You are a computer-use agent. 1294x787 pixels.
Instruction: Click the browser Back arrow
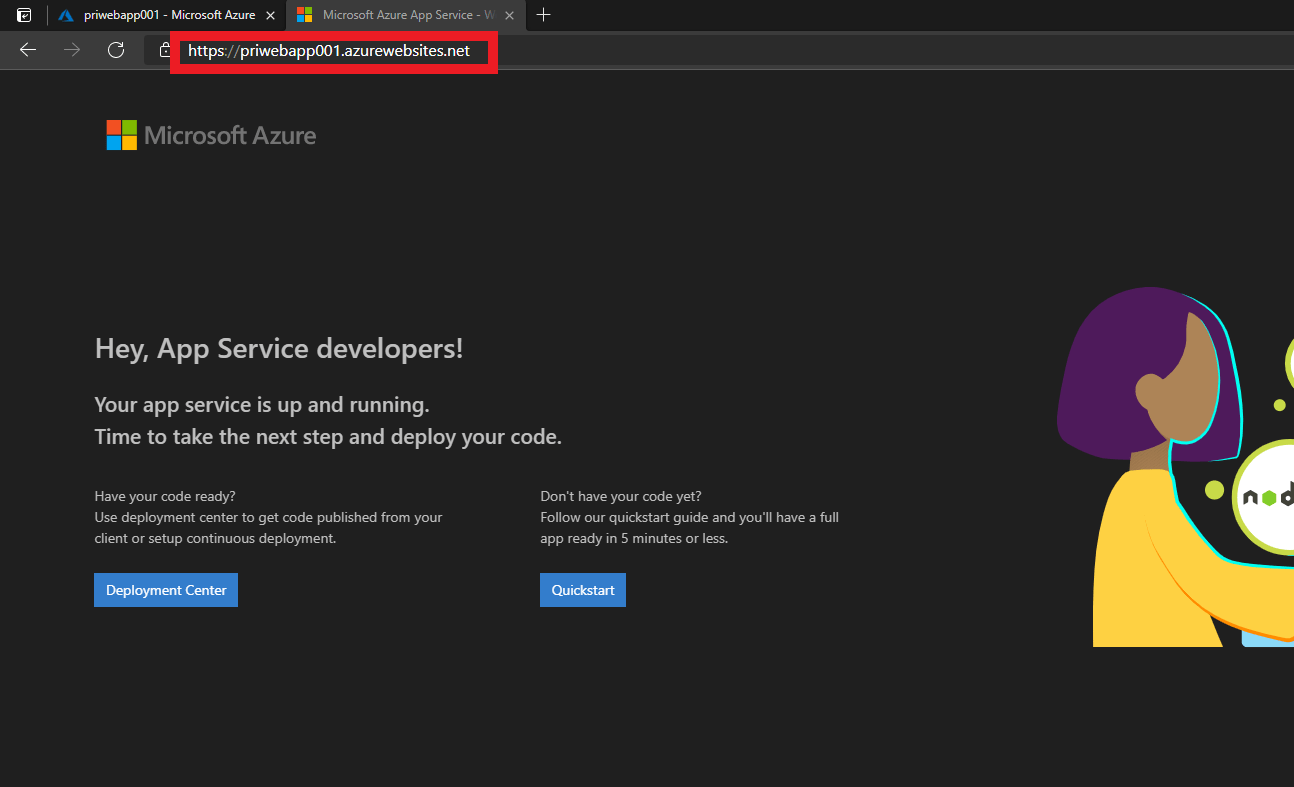click(x=28, y=50)
